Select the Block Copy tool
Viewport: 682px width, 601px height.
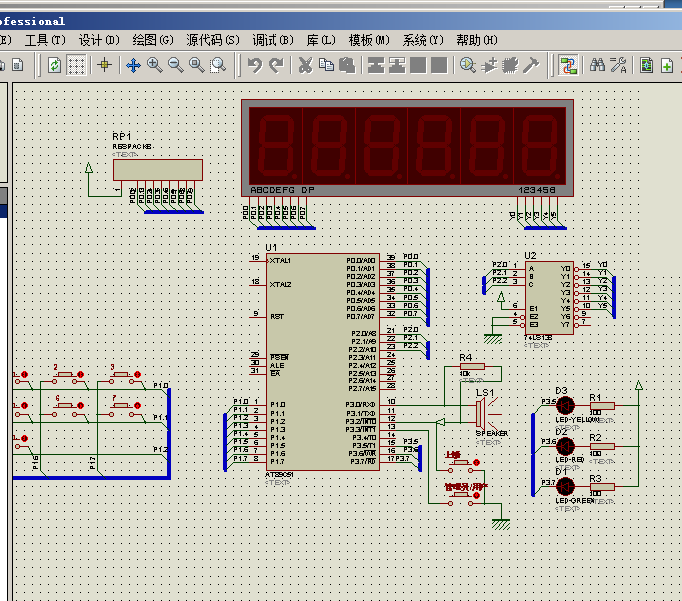[x=376, y=65]
